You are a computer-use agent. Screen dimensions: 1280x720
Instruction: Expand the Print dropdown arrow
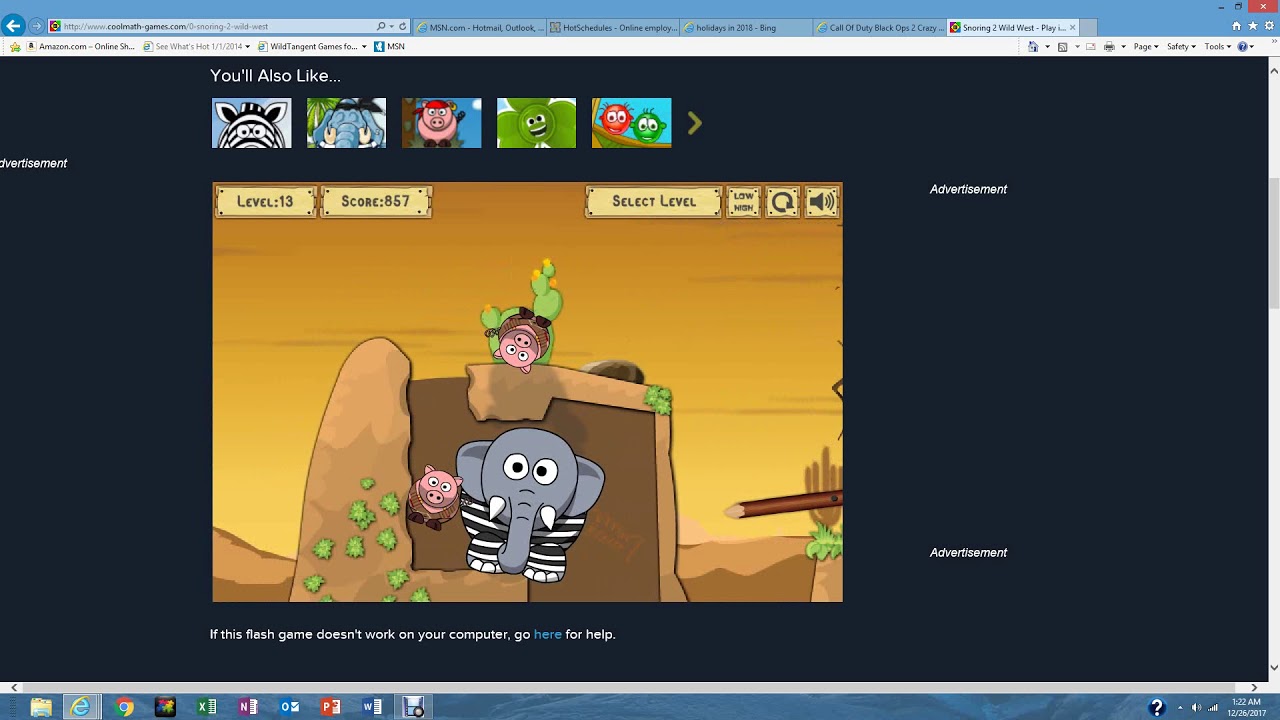1123,46
